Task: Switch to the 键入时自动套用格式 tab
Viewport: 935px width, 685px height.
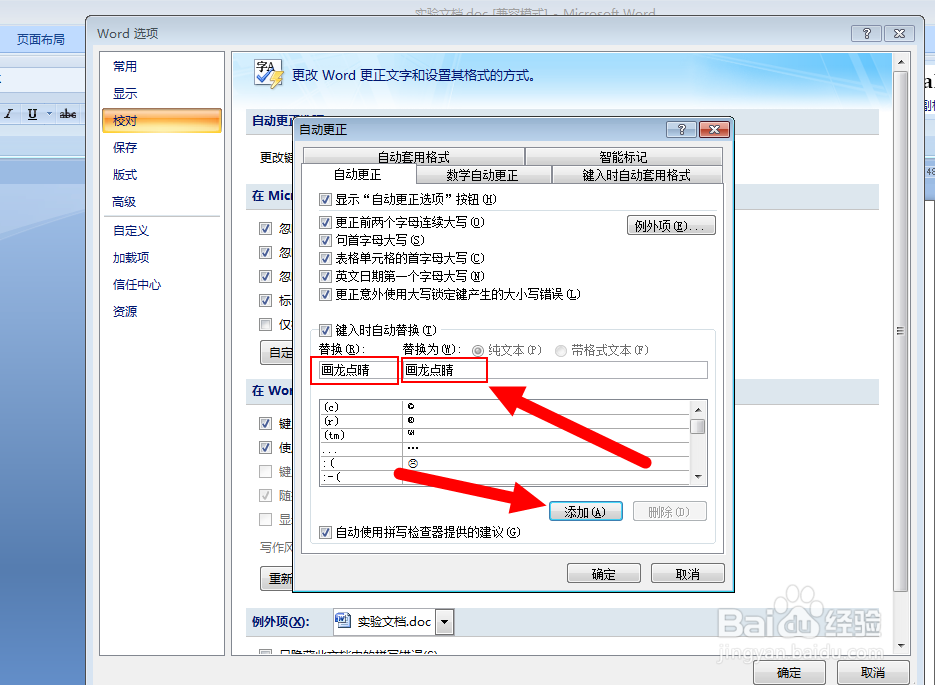Action: tap(636, 175)
